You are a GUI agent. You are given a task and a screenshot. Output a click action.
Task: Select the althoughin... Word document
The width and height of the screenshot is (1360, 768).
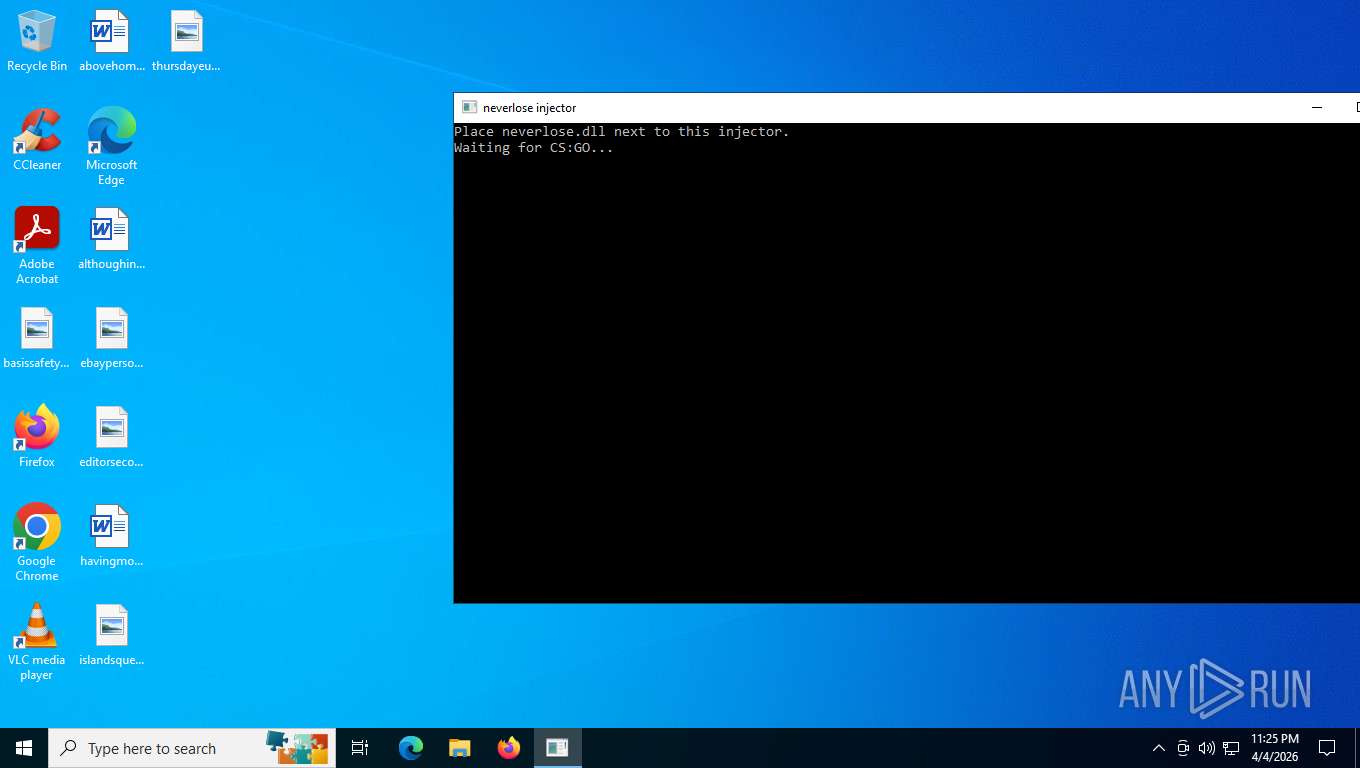pyautogui.click(x=111, y=239)
